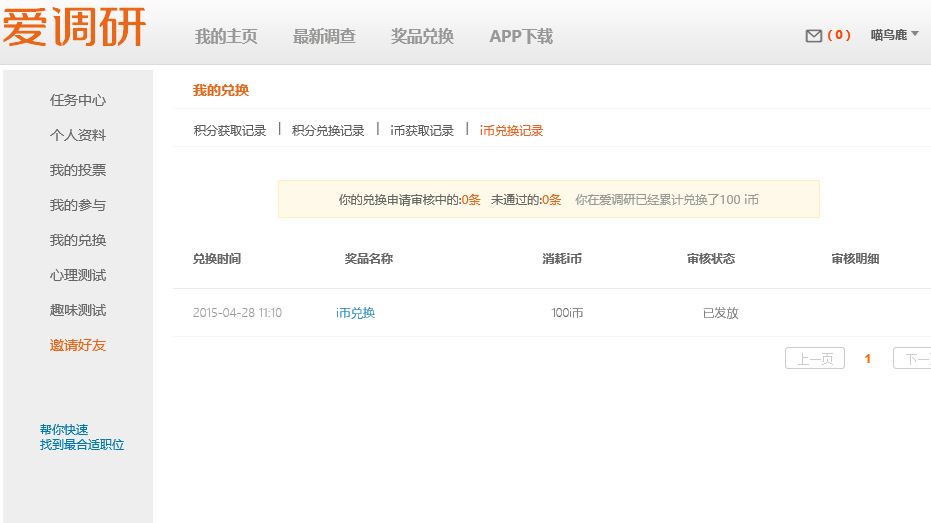Go to 我的主页 in top navigation
The width and height of the screenshot is (931, 523).
pyautogui.click(x=226, y=36)
